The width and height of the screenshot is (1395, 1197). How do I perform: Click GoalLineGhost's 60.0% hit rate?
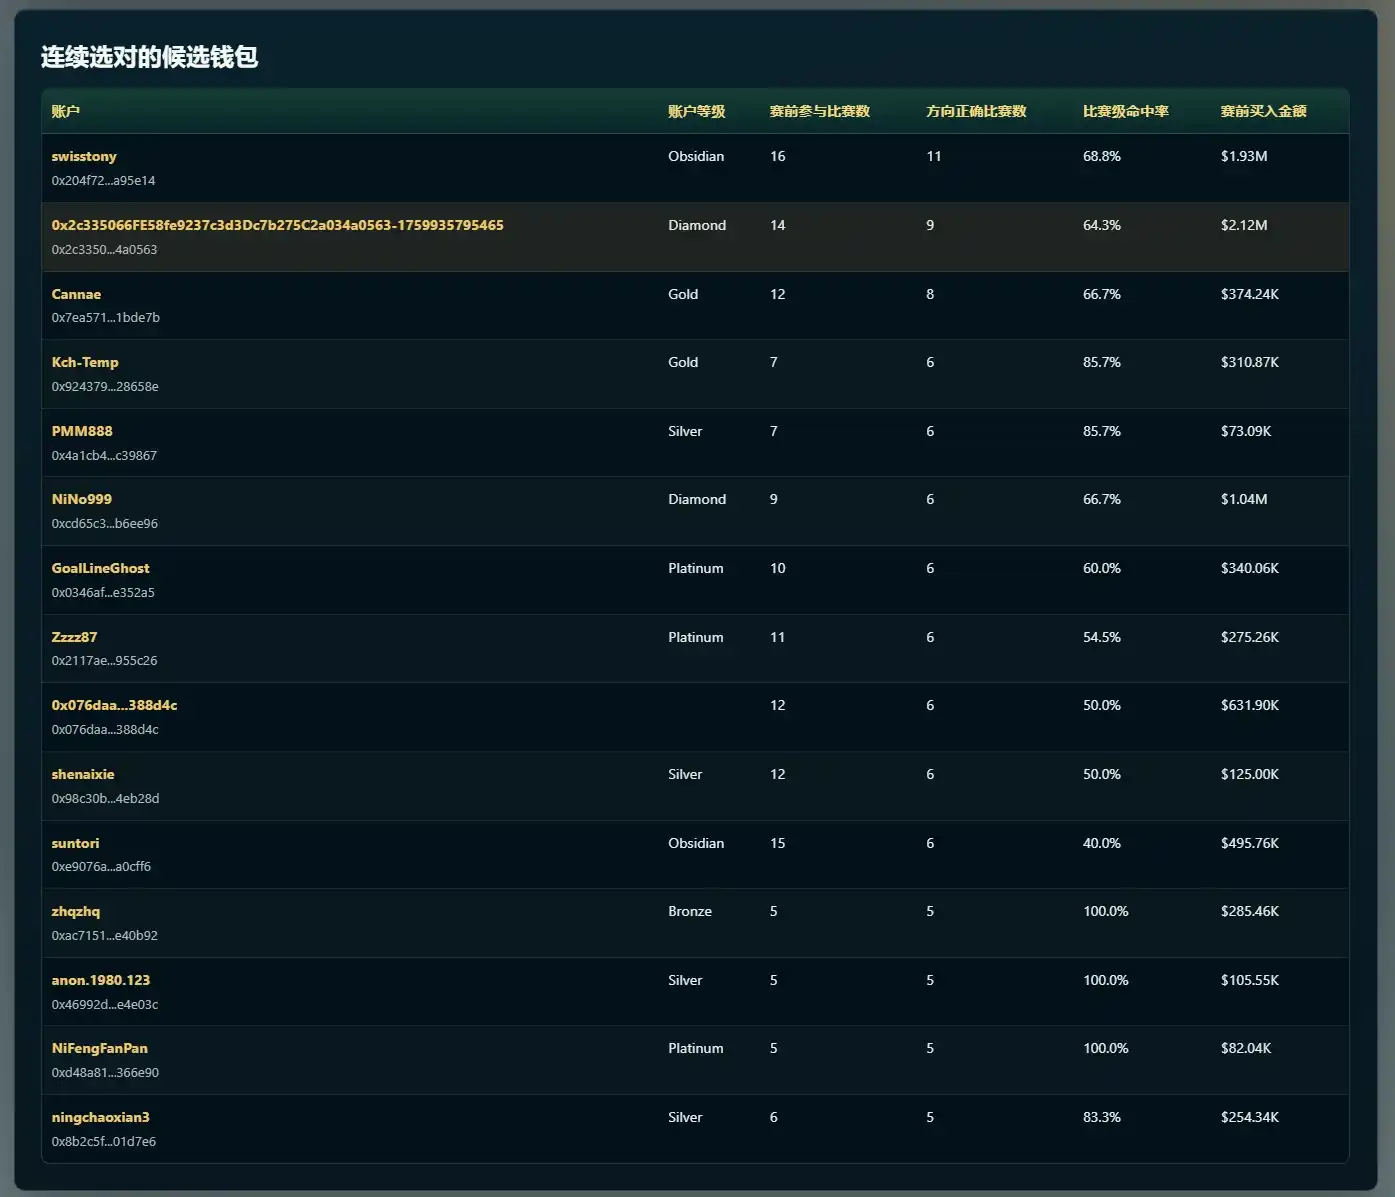(x=1102, y=568)
